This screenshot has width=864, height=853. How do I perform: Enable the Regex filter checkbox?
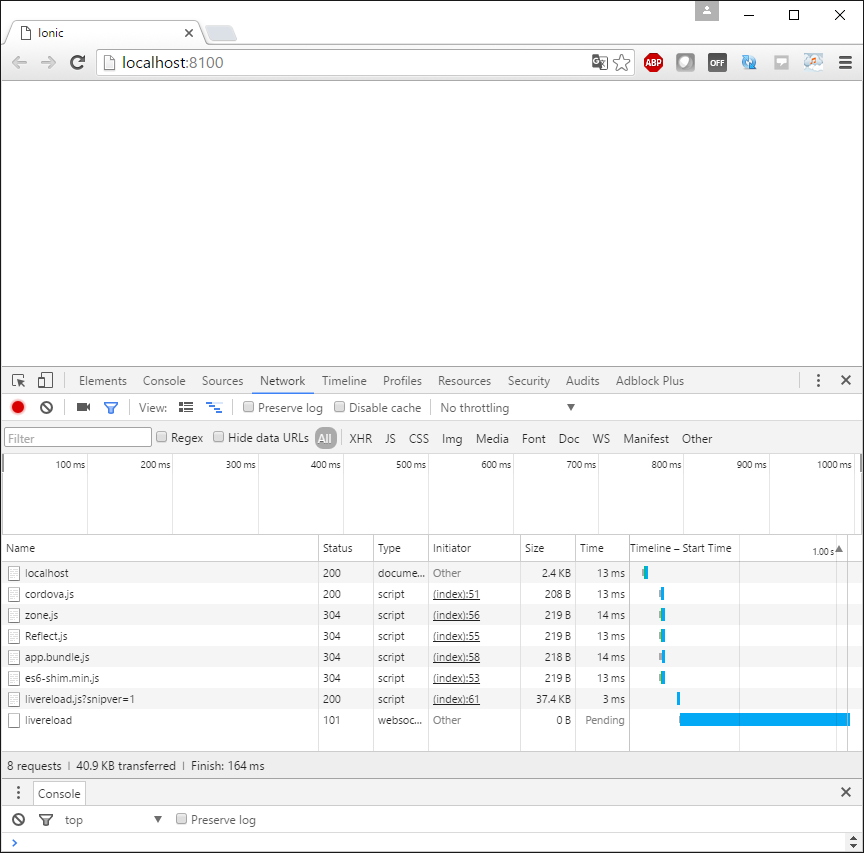[x=161, y=437]
